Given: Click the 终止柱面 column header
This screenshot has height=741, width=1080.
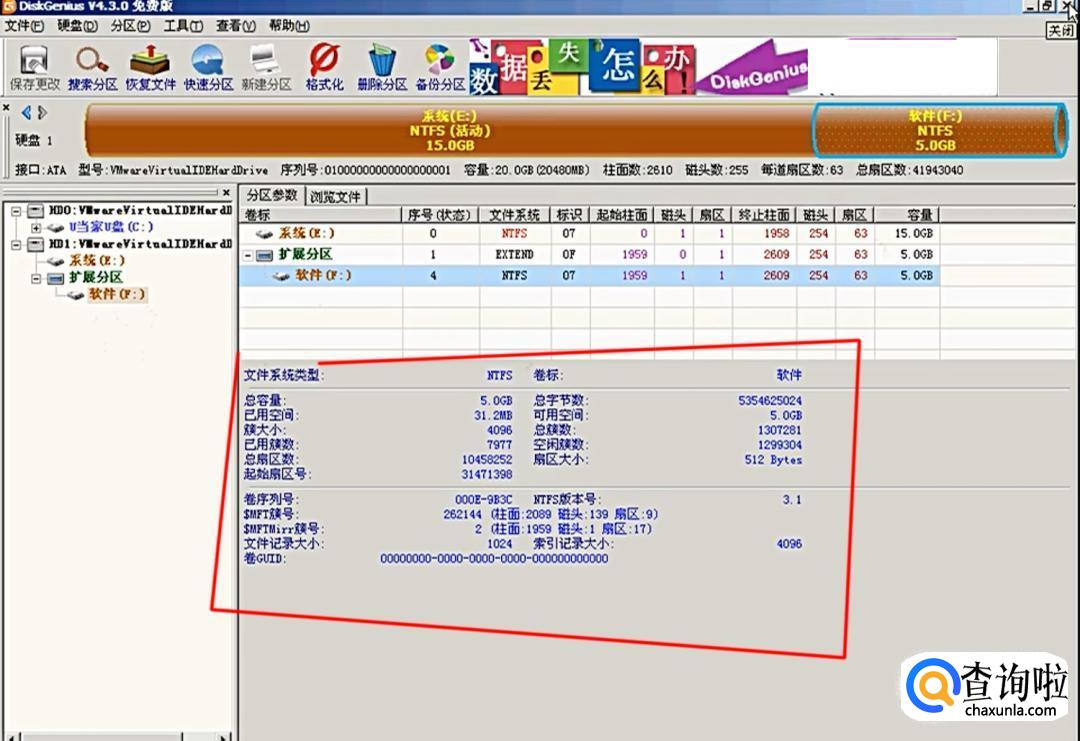Looking at the screenshot, I should click(x=764, y=215).
